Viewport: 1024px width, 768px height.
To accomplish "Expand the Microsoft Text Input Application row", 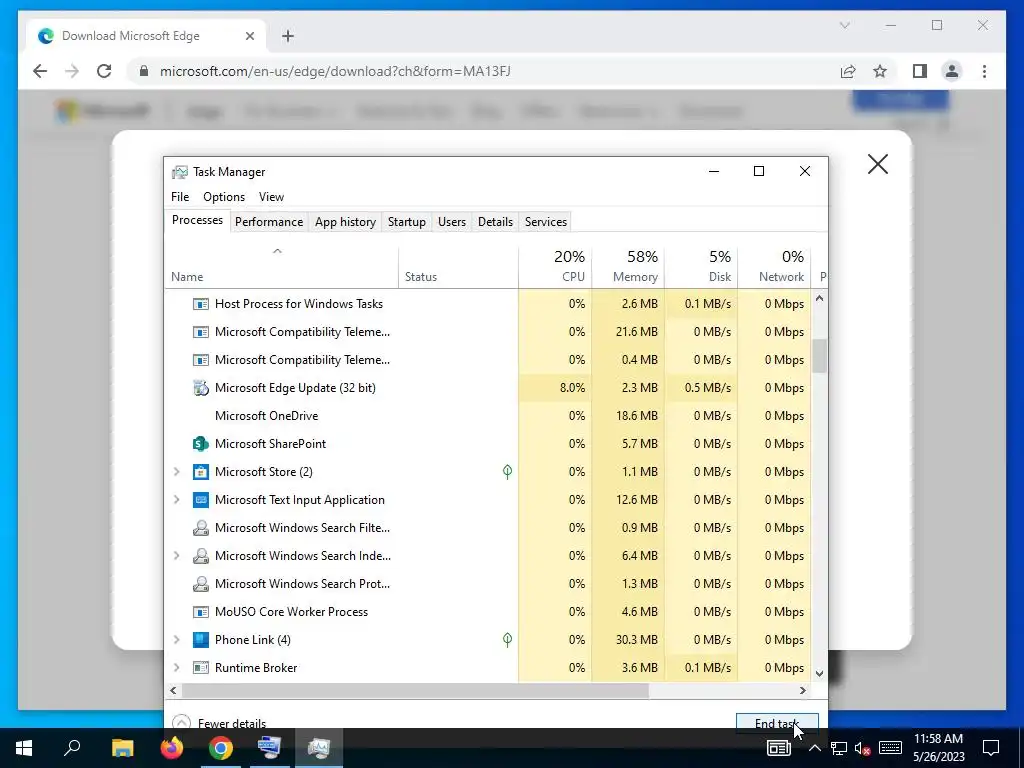I will tap(176, 500).
